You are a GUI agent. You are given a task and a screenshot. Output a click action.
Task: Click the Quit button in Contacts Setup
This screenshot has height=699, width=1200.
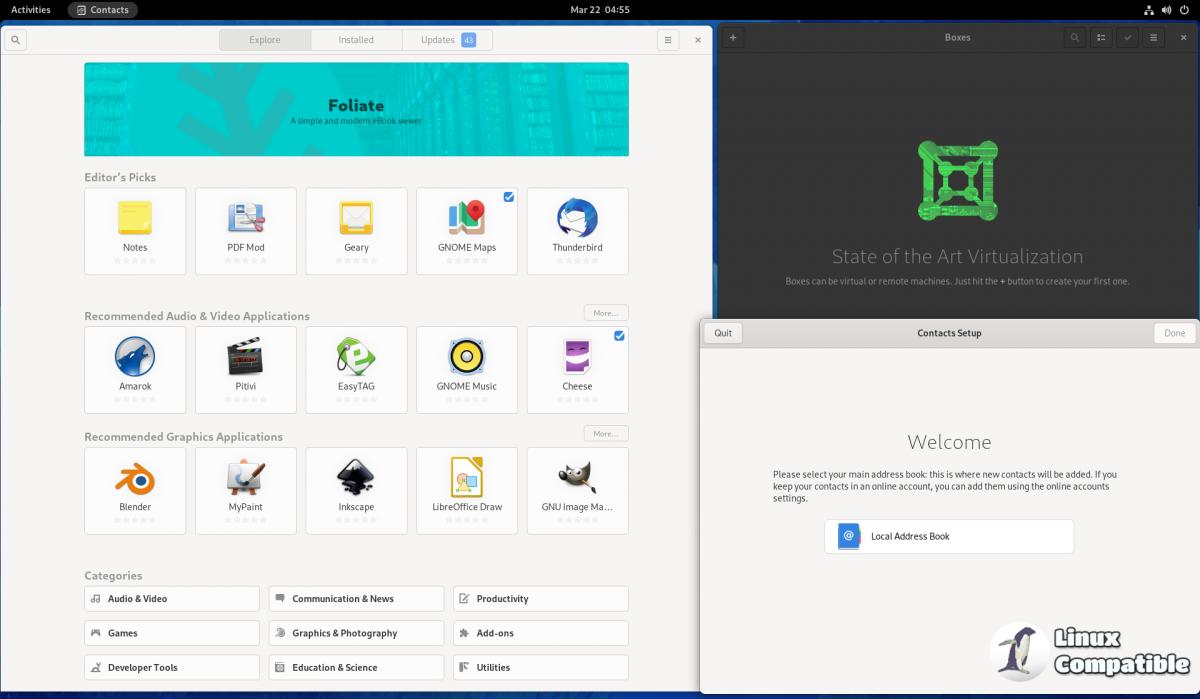tap(723, 333)
